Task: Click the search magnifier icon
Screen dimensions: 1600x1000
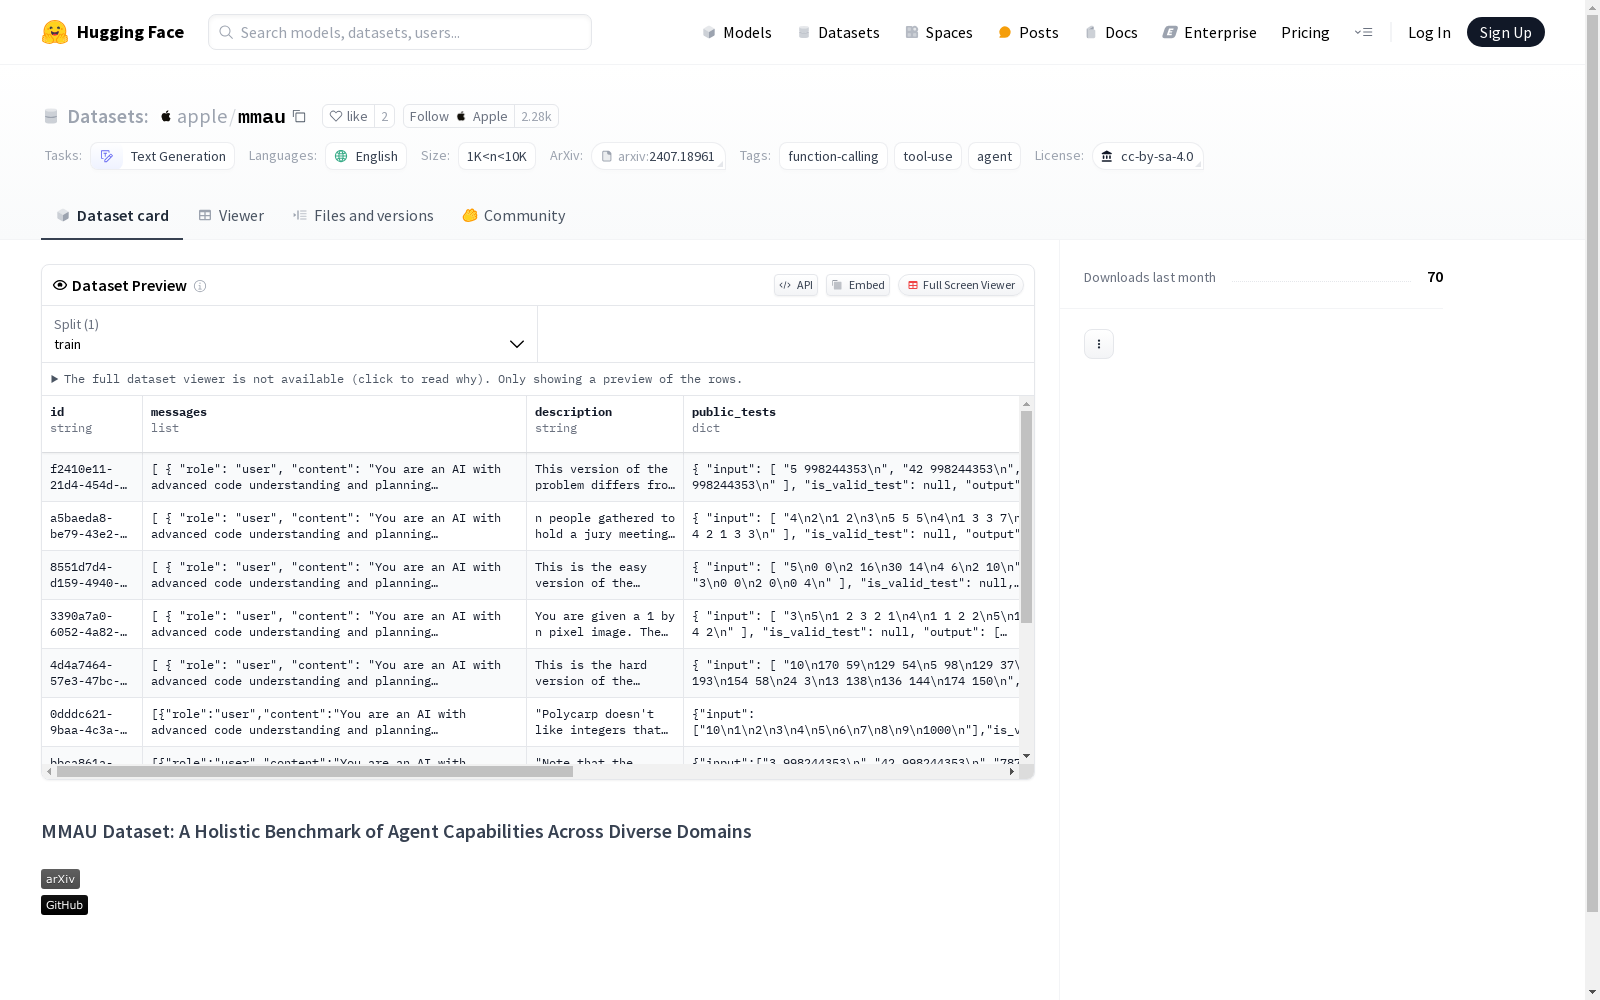Action: (226, 32)
